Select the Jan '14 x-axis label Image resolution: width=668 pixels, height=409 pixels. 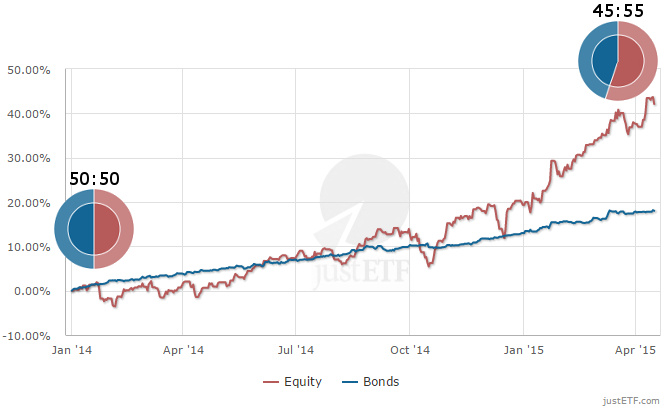(x=73, y=351)
